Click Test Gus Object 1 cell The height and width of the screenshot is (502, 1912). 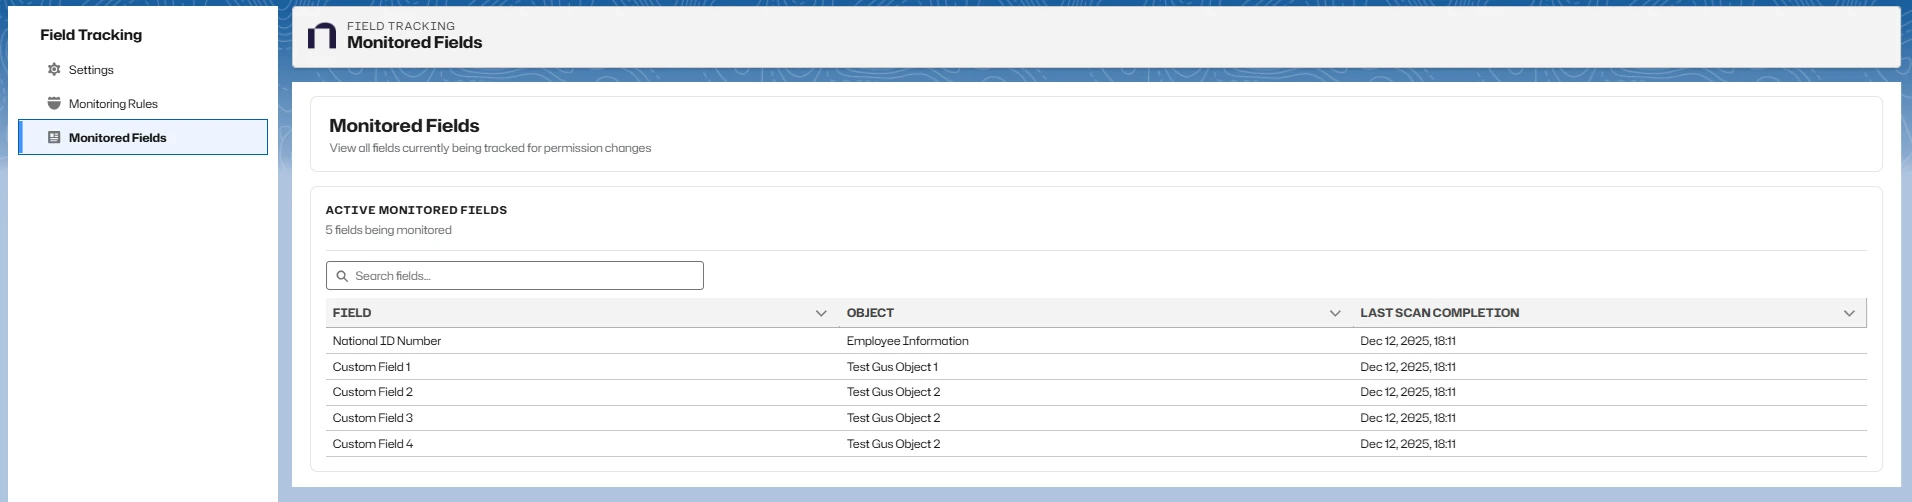click(892, 367)
